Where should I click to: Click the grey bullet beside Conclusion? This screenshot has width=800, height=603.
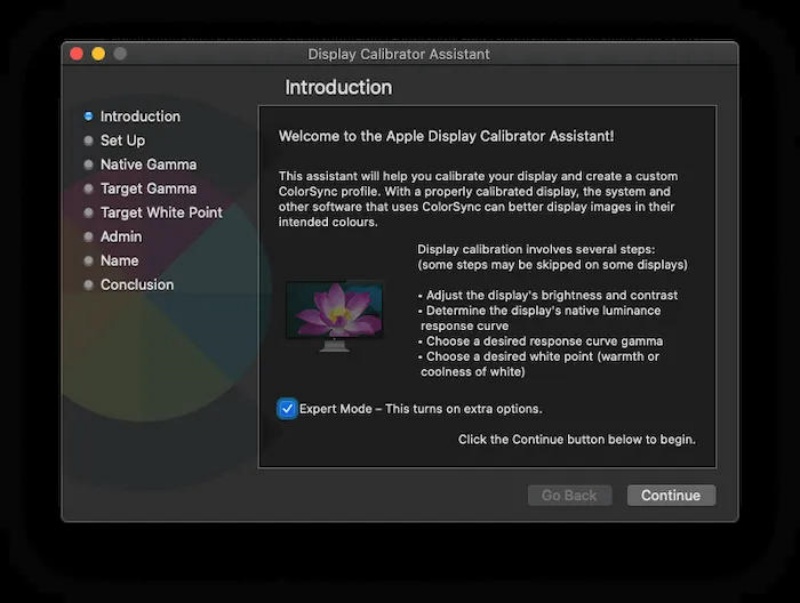point(88,285)
